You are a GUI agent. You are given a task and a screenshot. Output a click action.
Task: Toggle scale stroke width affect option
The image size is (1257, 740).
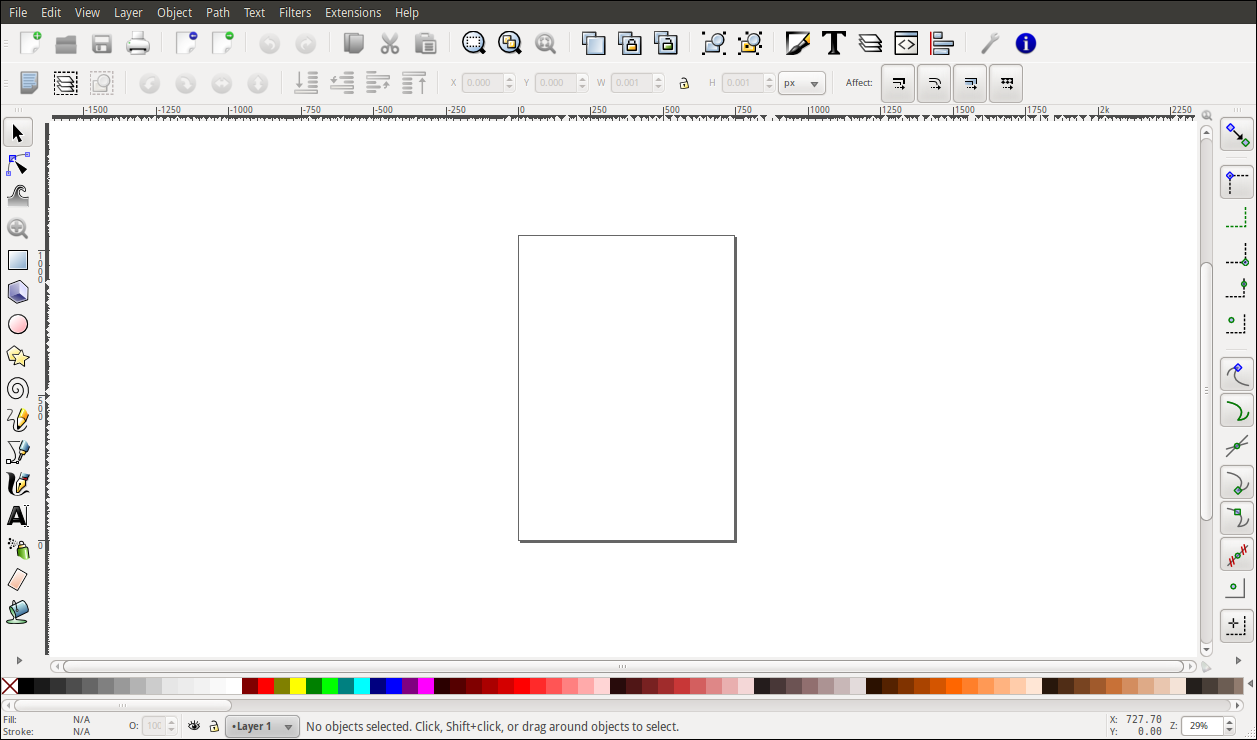[x=898, y=83]
